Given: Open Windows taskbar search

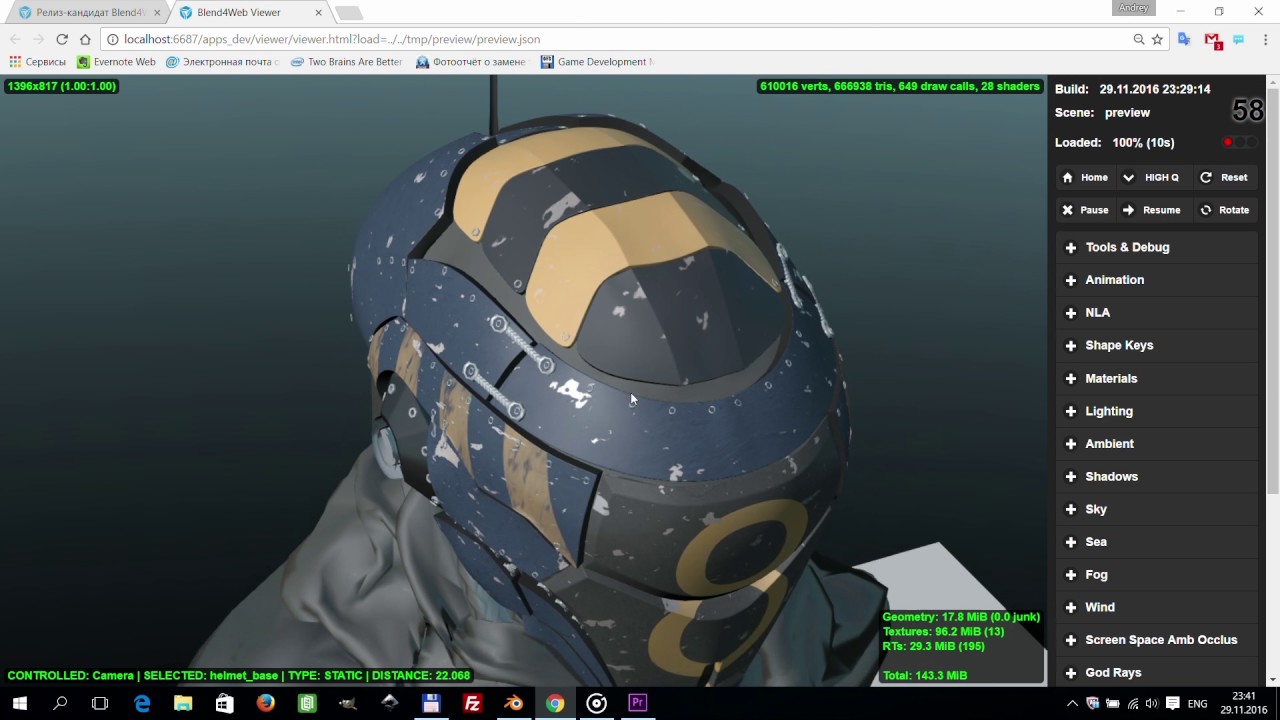Looking at the screenshot, I should 60,703.
